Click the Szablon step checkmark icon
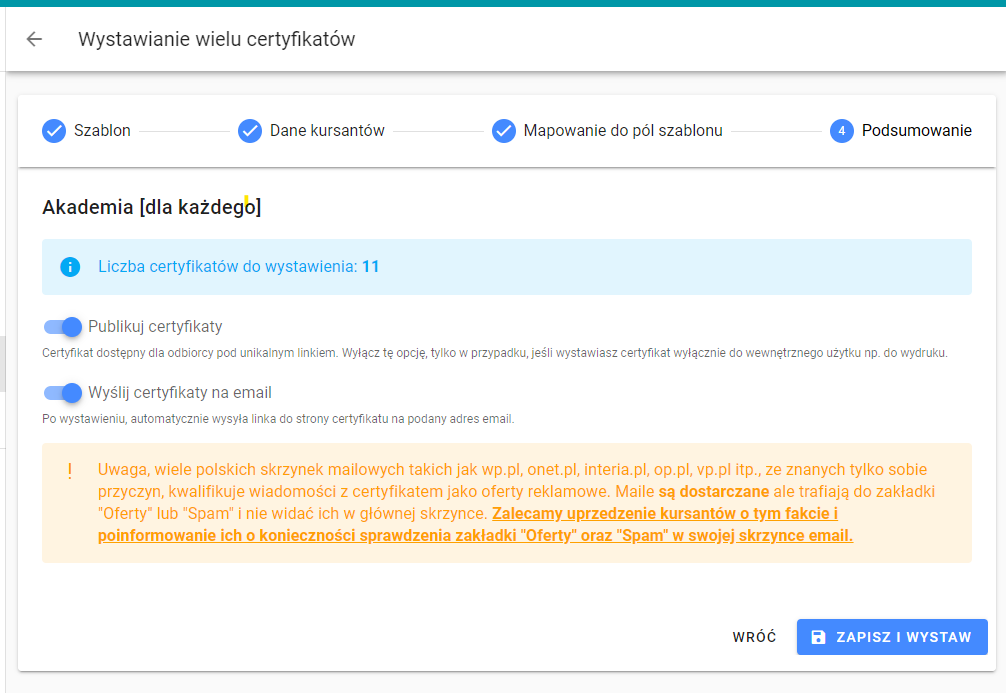The image size is (1006, 693). pos(54,131)
